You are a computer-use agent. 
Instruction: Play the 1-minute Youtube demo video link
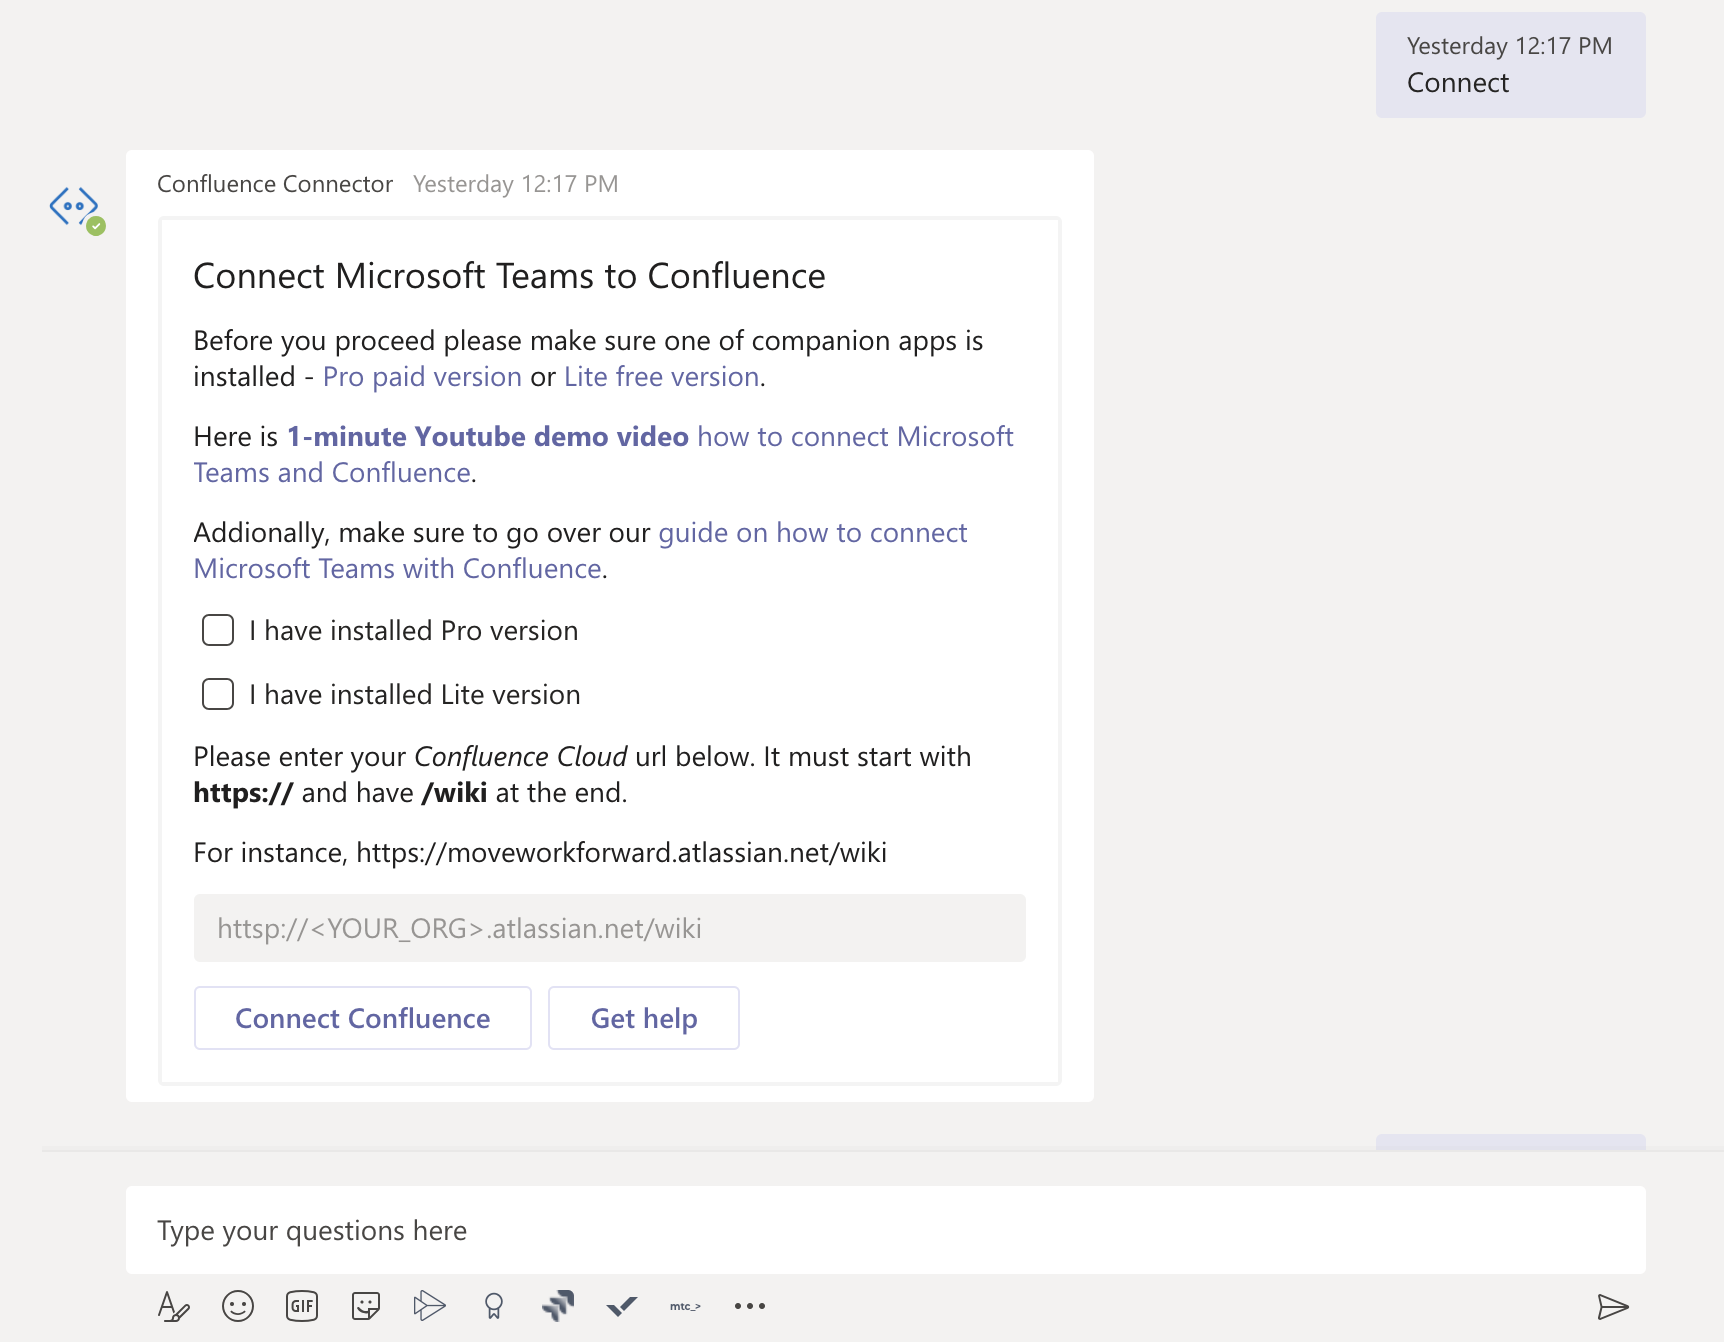point(487,436)
